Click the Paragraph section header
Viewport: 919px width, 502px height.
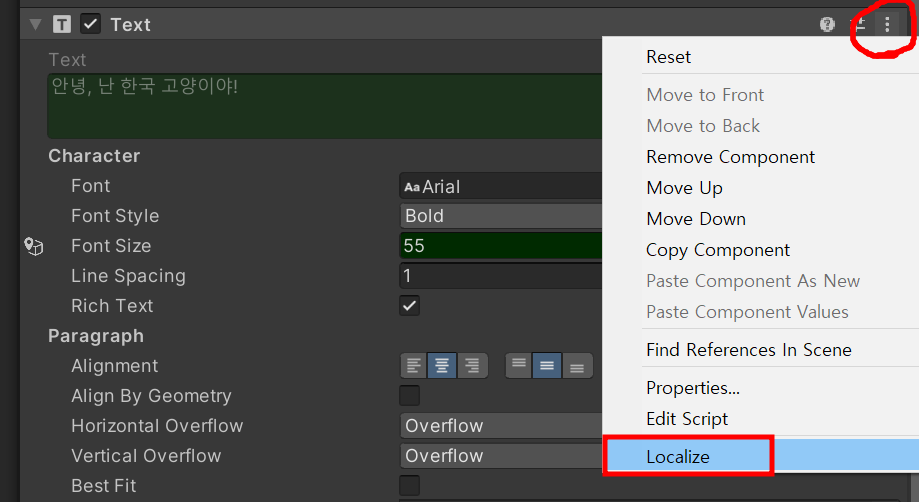tap(96, 336)
